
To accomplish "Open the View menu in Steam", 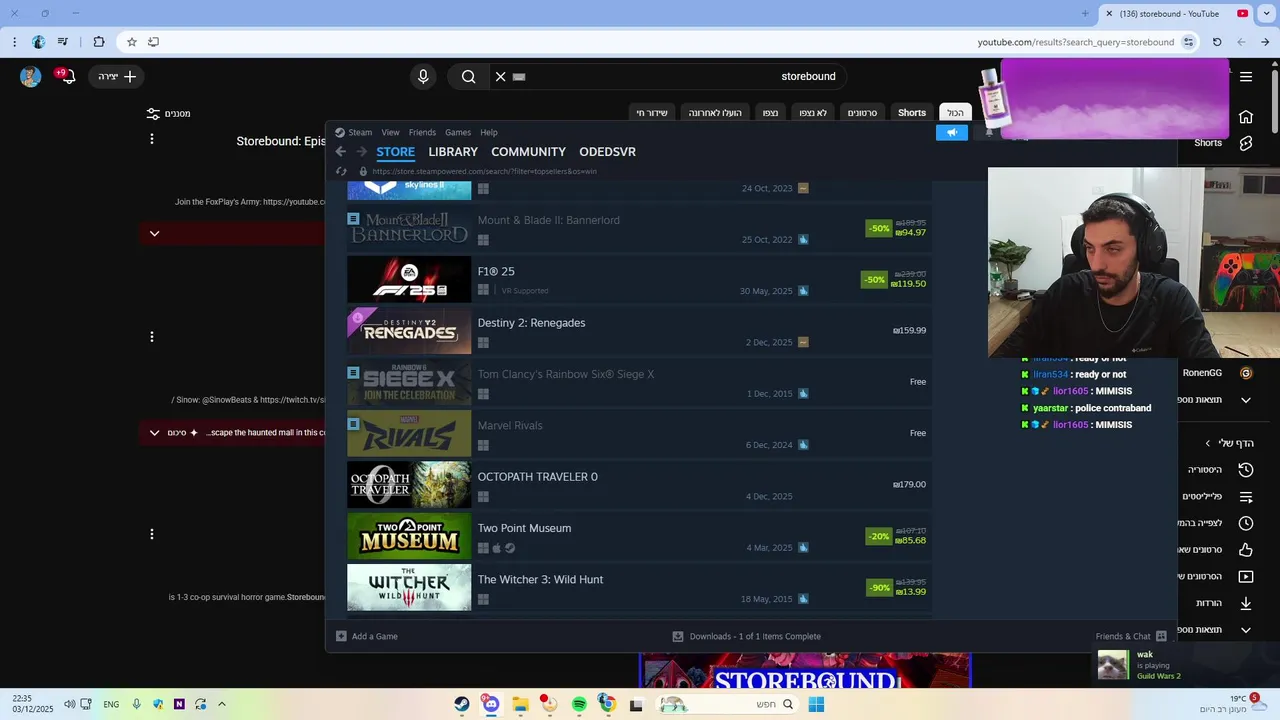I will click(390, 132).
